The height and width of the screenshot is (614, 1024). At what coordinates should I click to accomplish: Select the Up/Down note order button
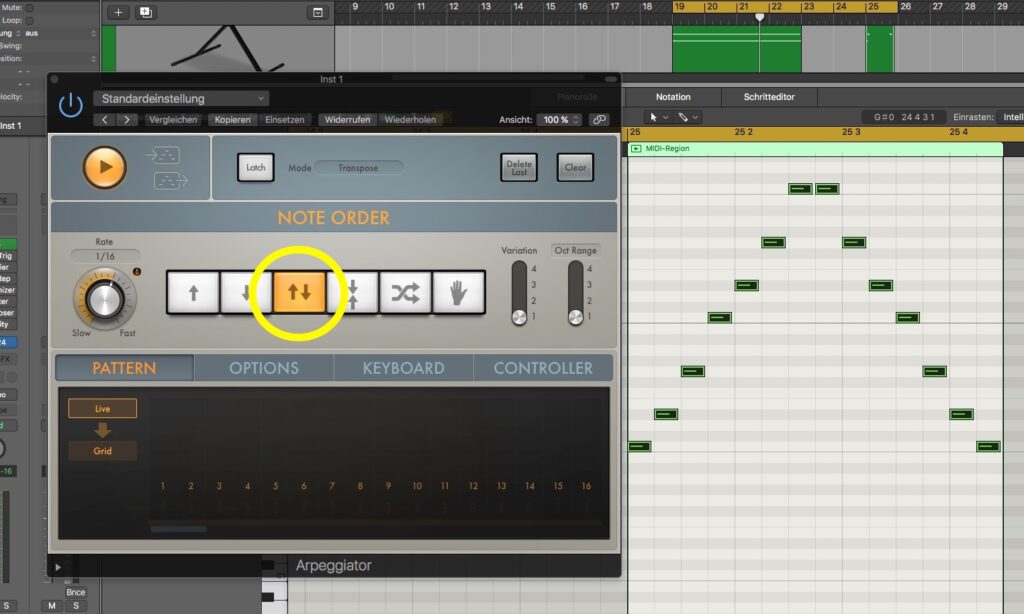[x=300, y=293]
